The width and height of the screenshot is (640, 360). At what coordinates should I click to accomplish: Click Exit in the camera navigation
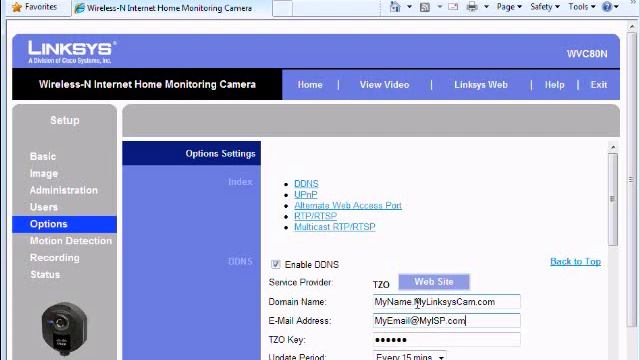tap(599, 85)
